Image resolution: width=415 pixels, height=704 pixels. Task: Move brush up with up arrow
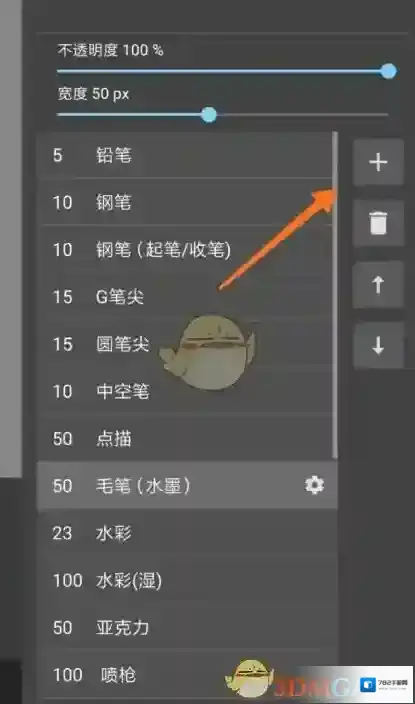coord(378,285)
